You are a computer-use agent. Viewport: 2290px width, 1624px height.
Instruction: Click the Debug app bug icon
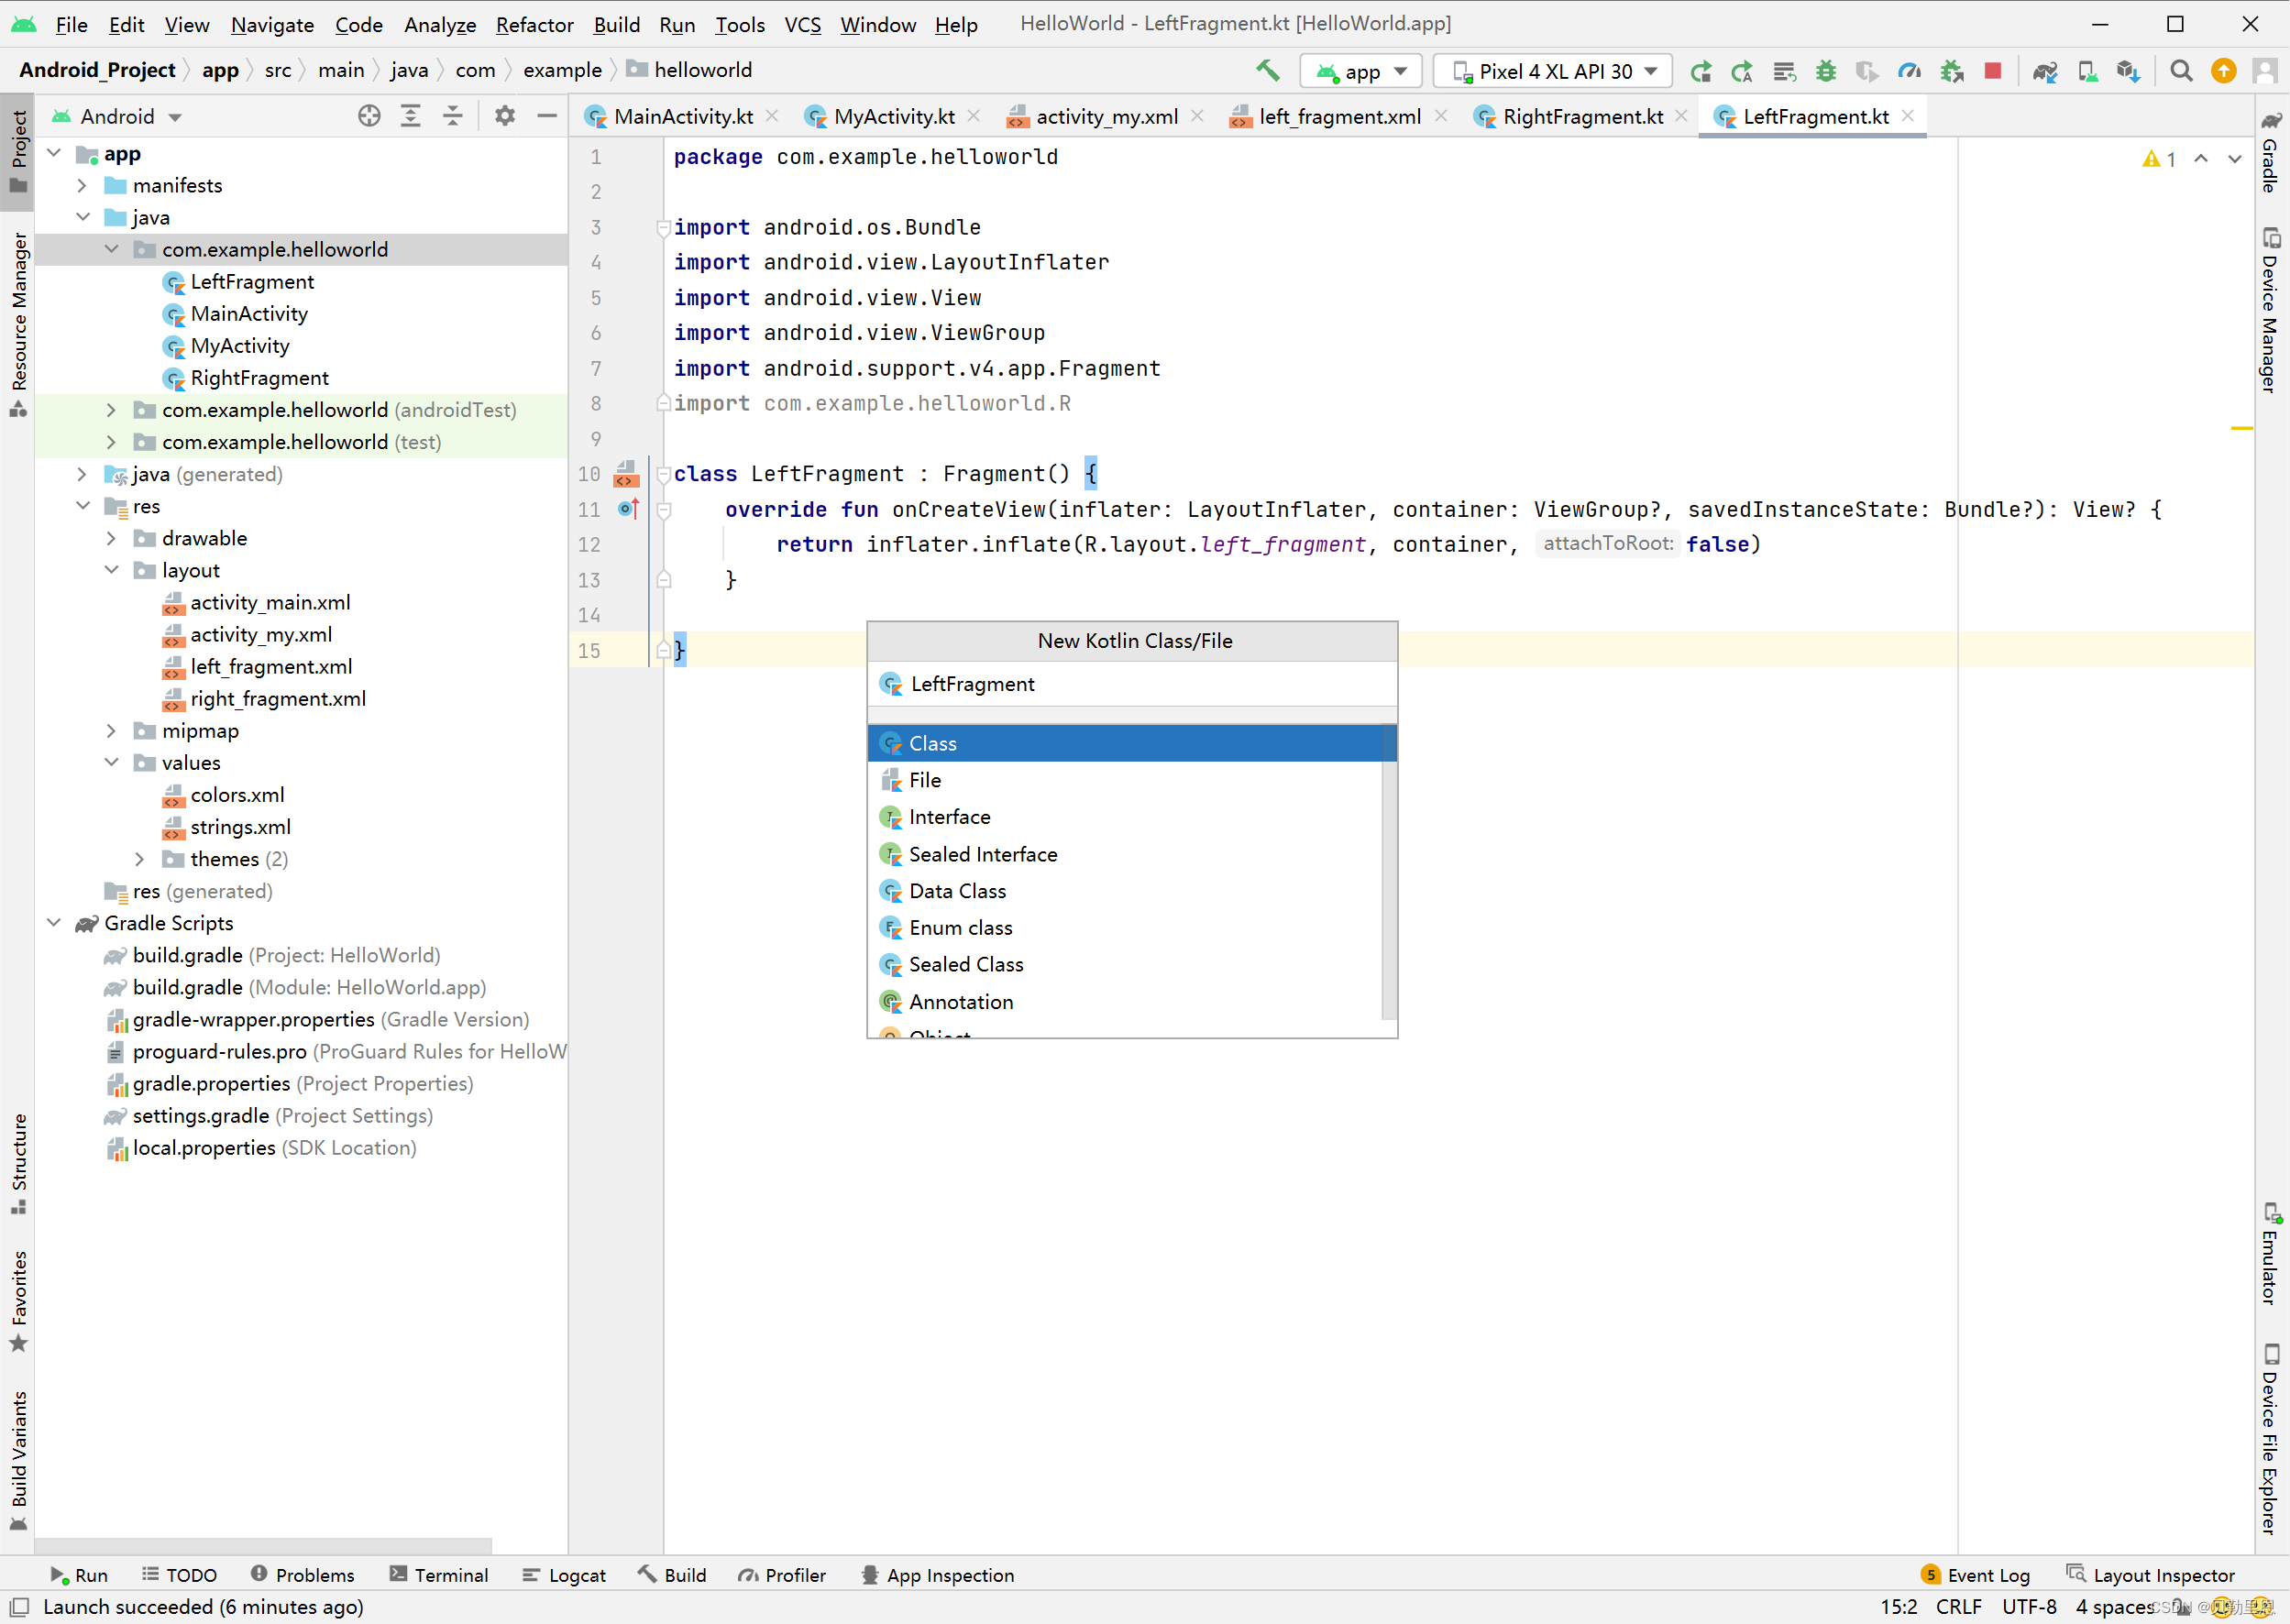click(1826, 70)
